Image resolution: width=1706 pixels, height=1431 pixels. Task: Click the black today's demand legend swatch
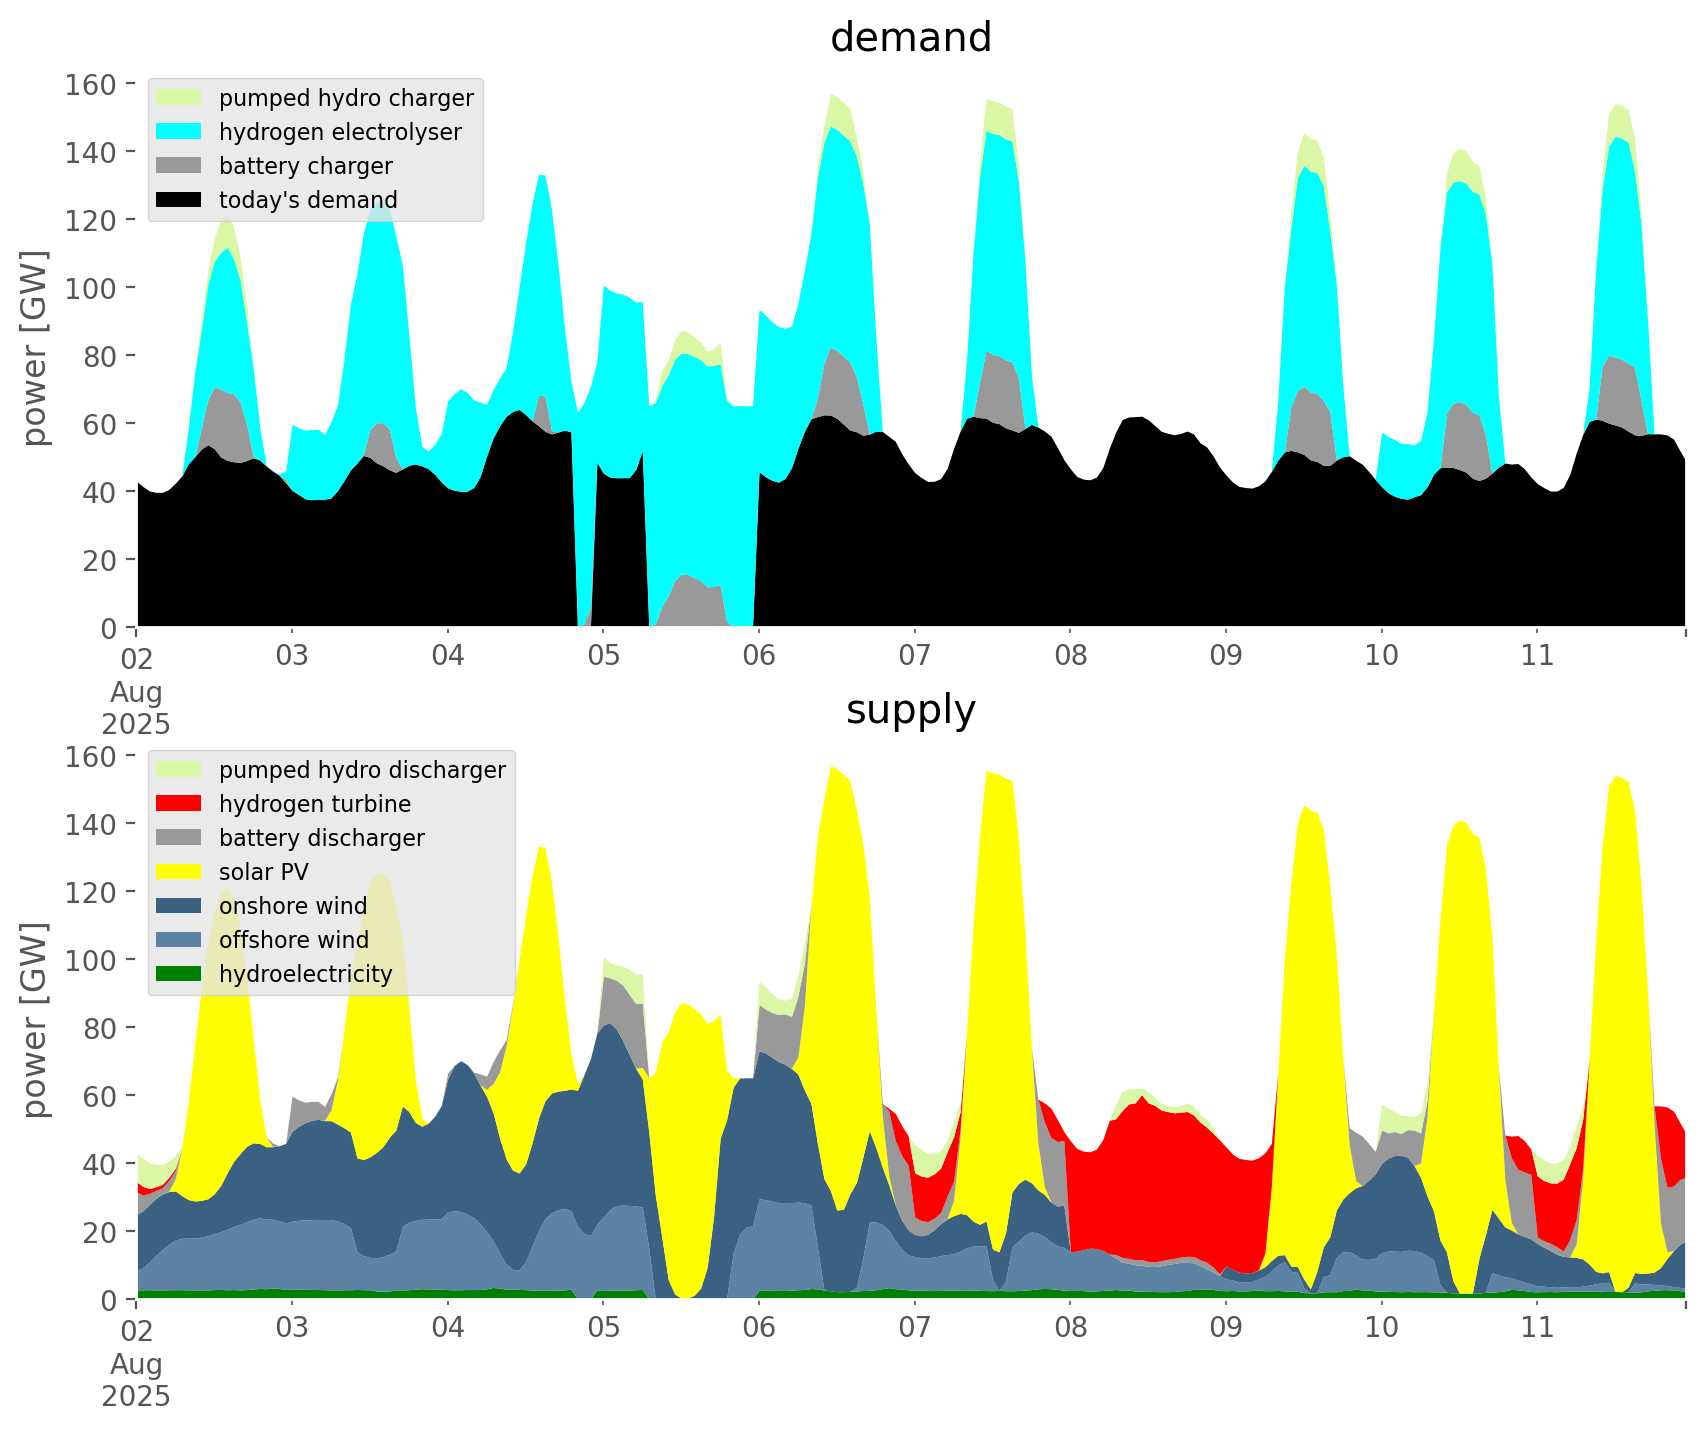click(179, 200)
